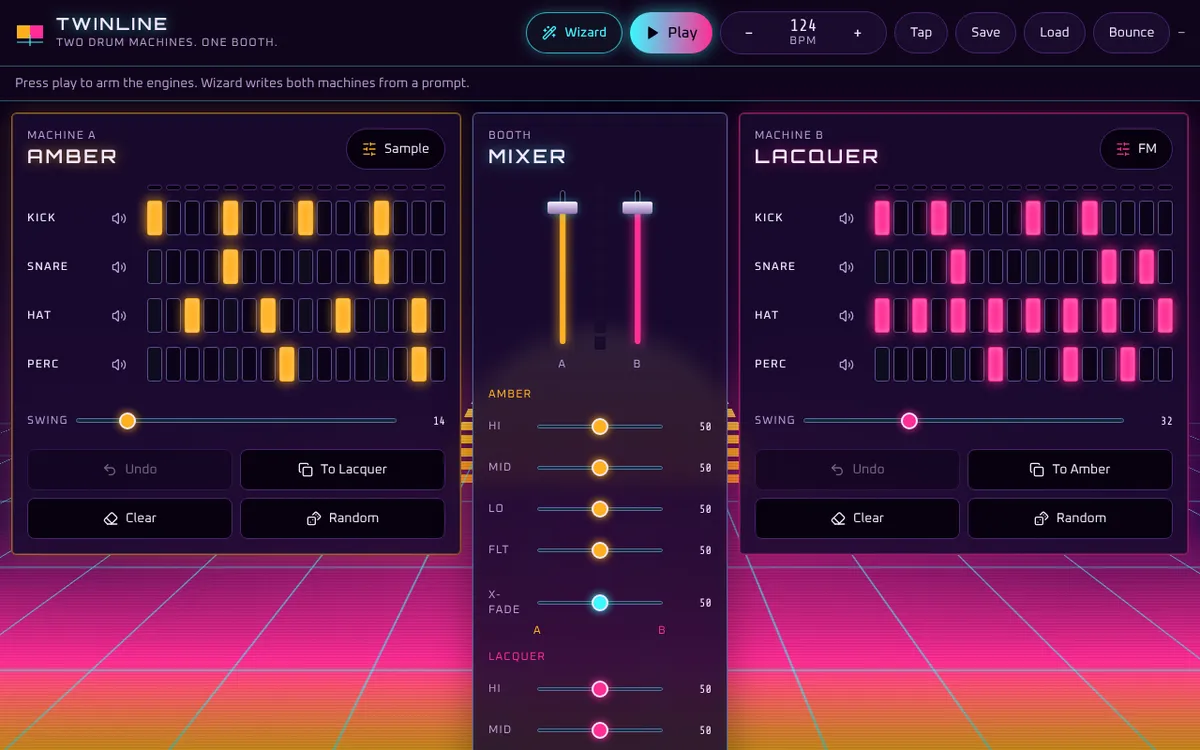
Task: Mute the Amber HAT track speaker
Action: pos(119,316)
